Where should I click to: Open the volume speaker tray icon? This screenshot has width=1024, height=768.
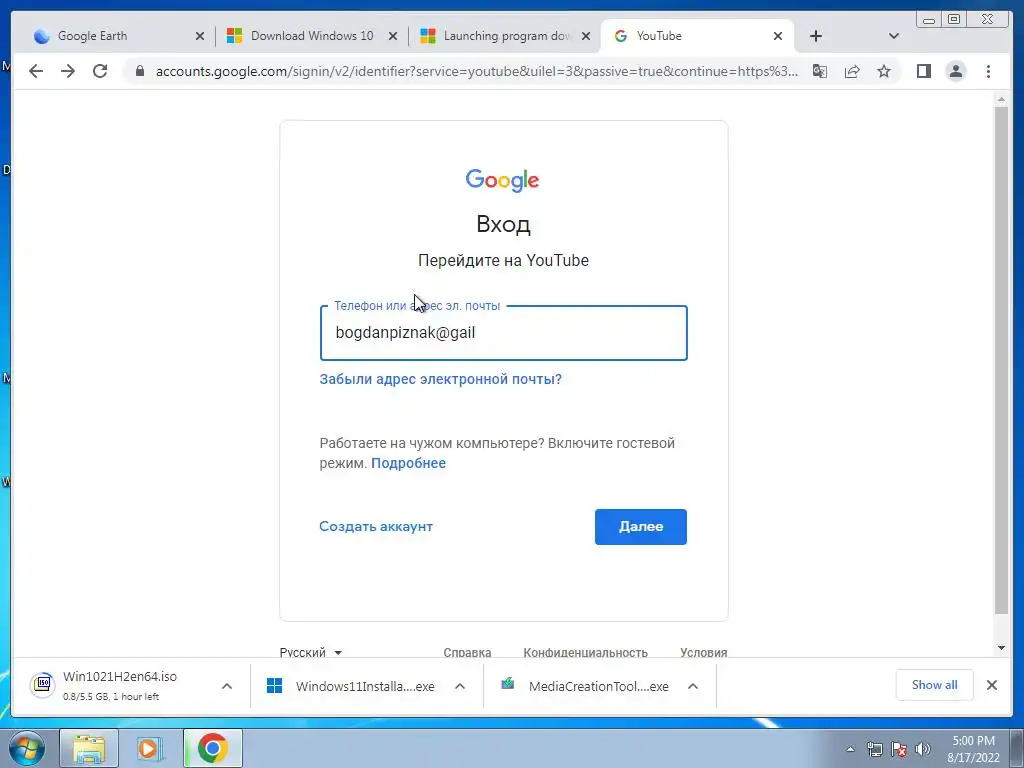click(923, 749)
